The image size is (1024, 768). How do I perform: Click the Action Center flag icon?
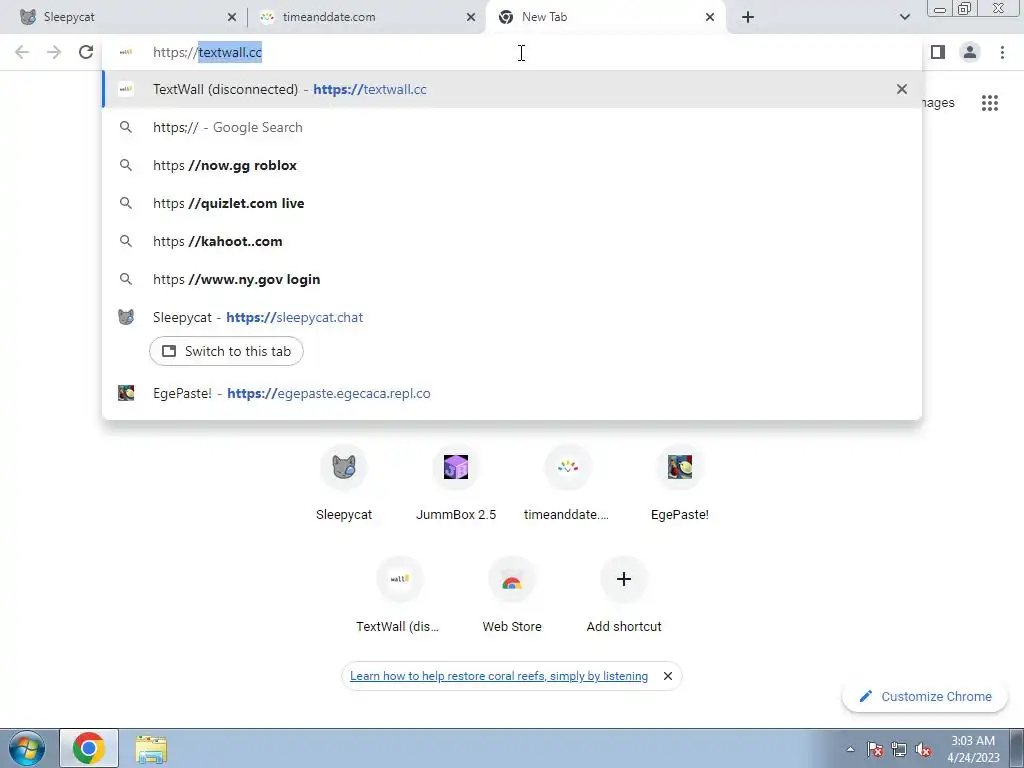point(875,749)
